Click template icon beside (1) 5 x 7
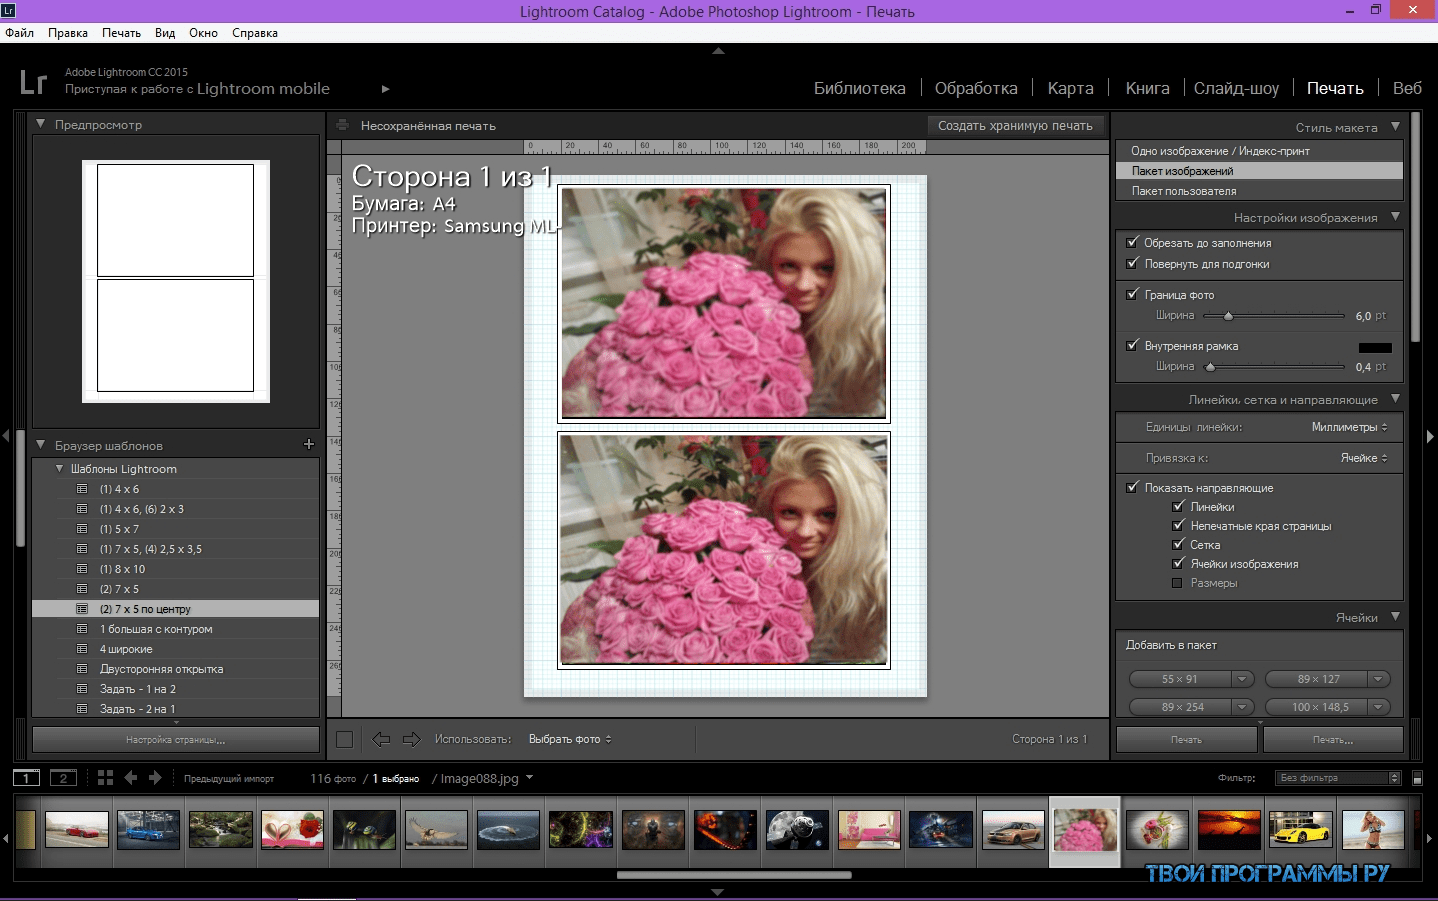Image resolution: width=1438 pixels, height=901 pixels. [x=82, y=529]
